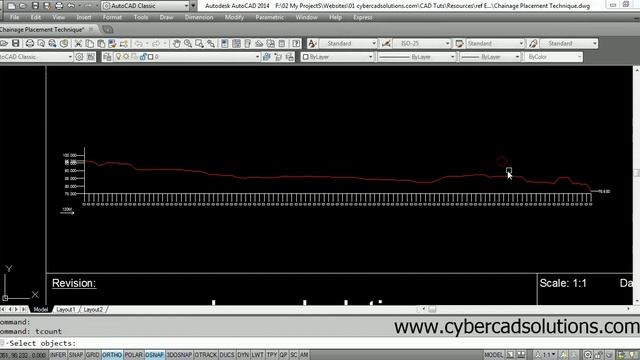Toggle GRID display in status bar
Image resolution: width=640 pixels, height=360 pixels.
[x=93, y=355]
